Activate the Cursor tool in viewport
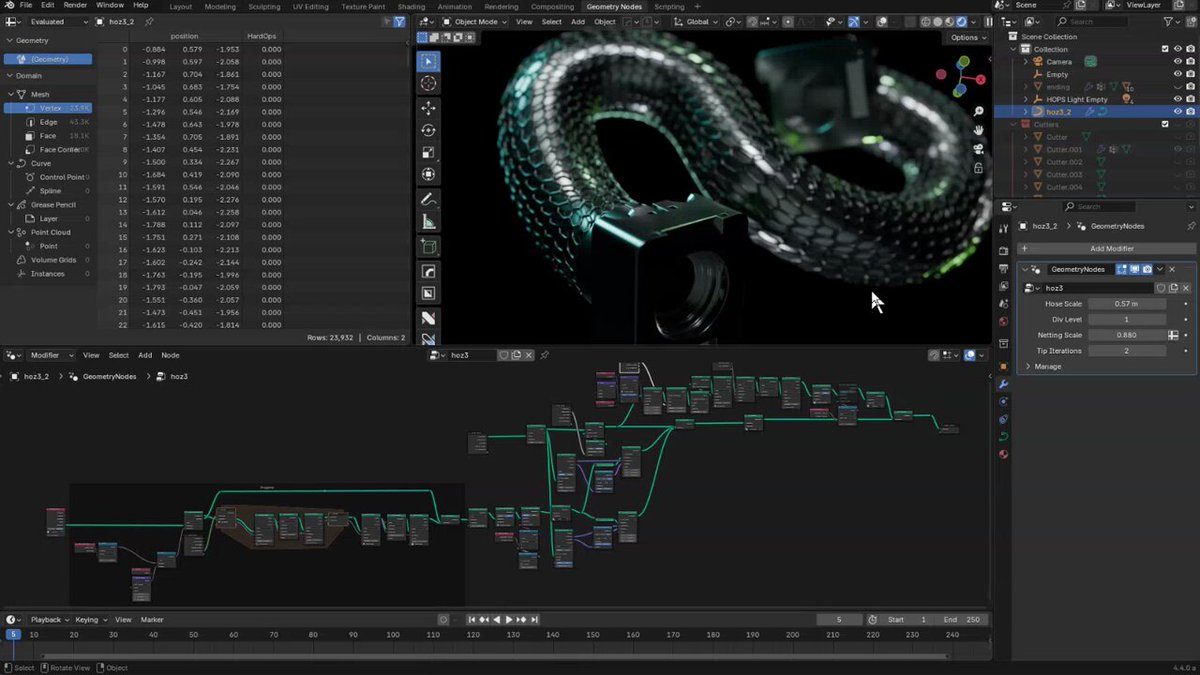Viewport: 1200px width, 675px height. point(428,84)
